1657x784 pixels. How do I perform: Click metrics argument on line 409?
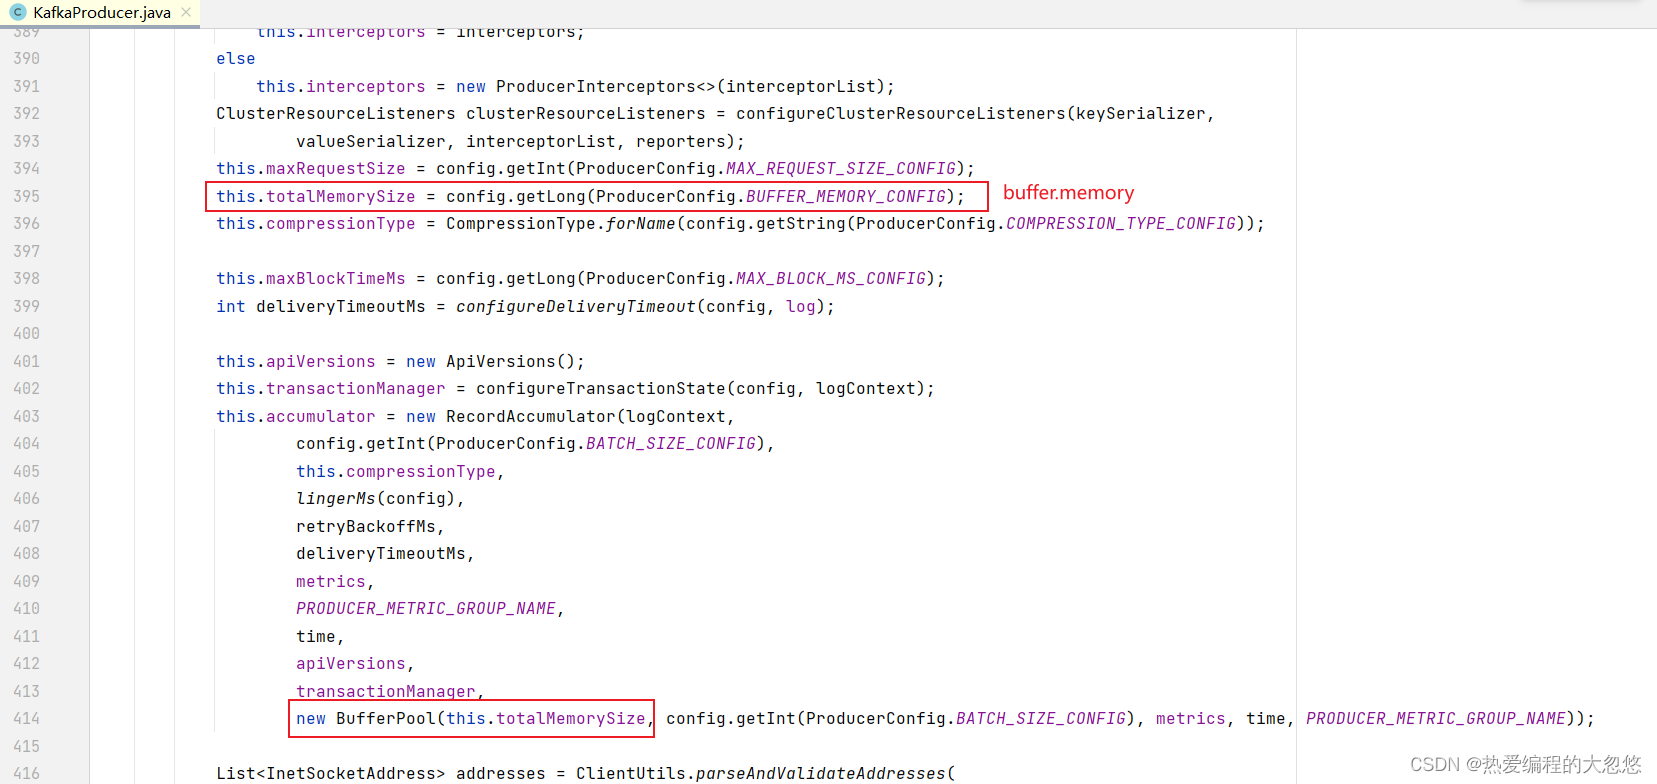[331, 581]
